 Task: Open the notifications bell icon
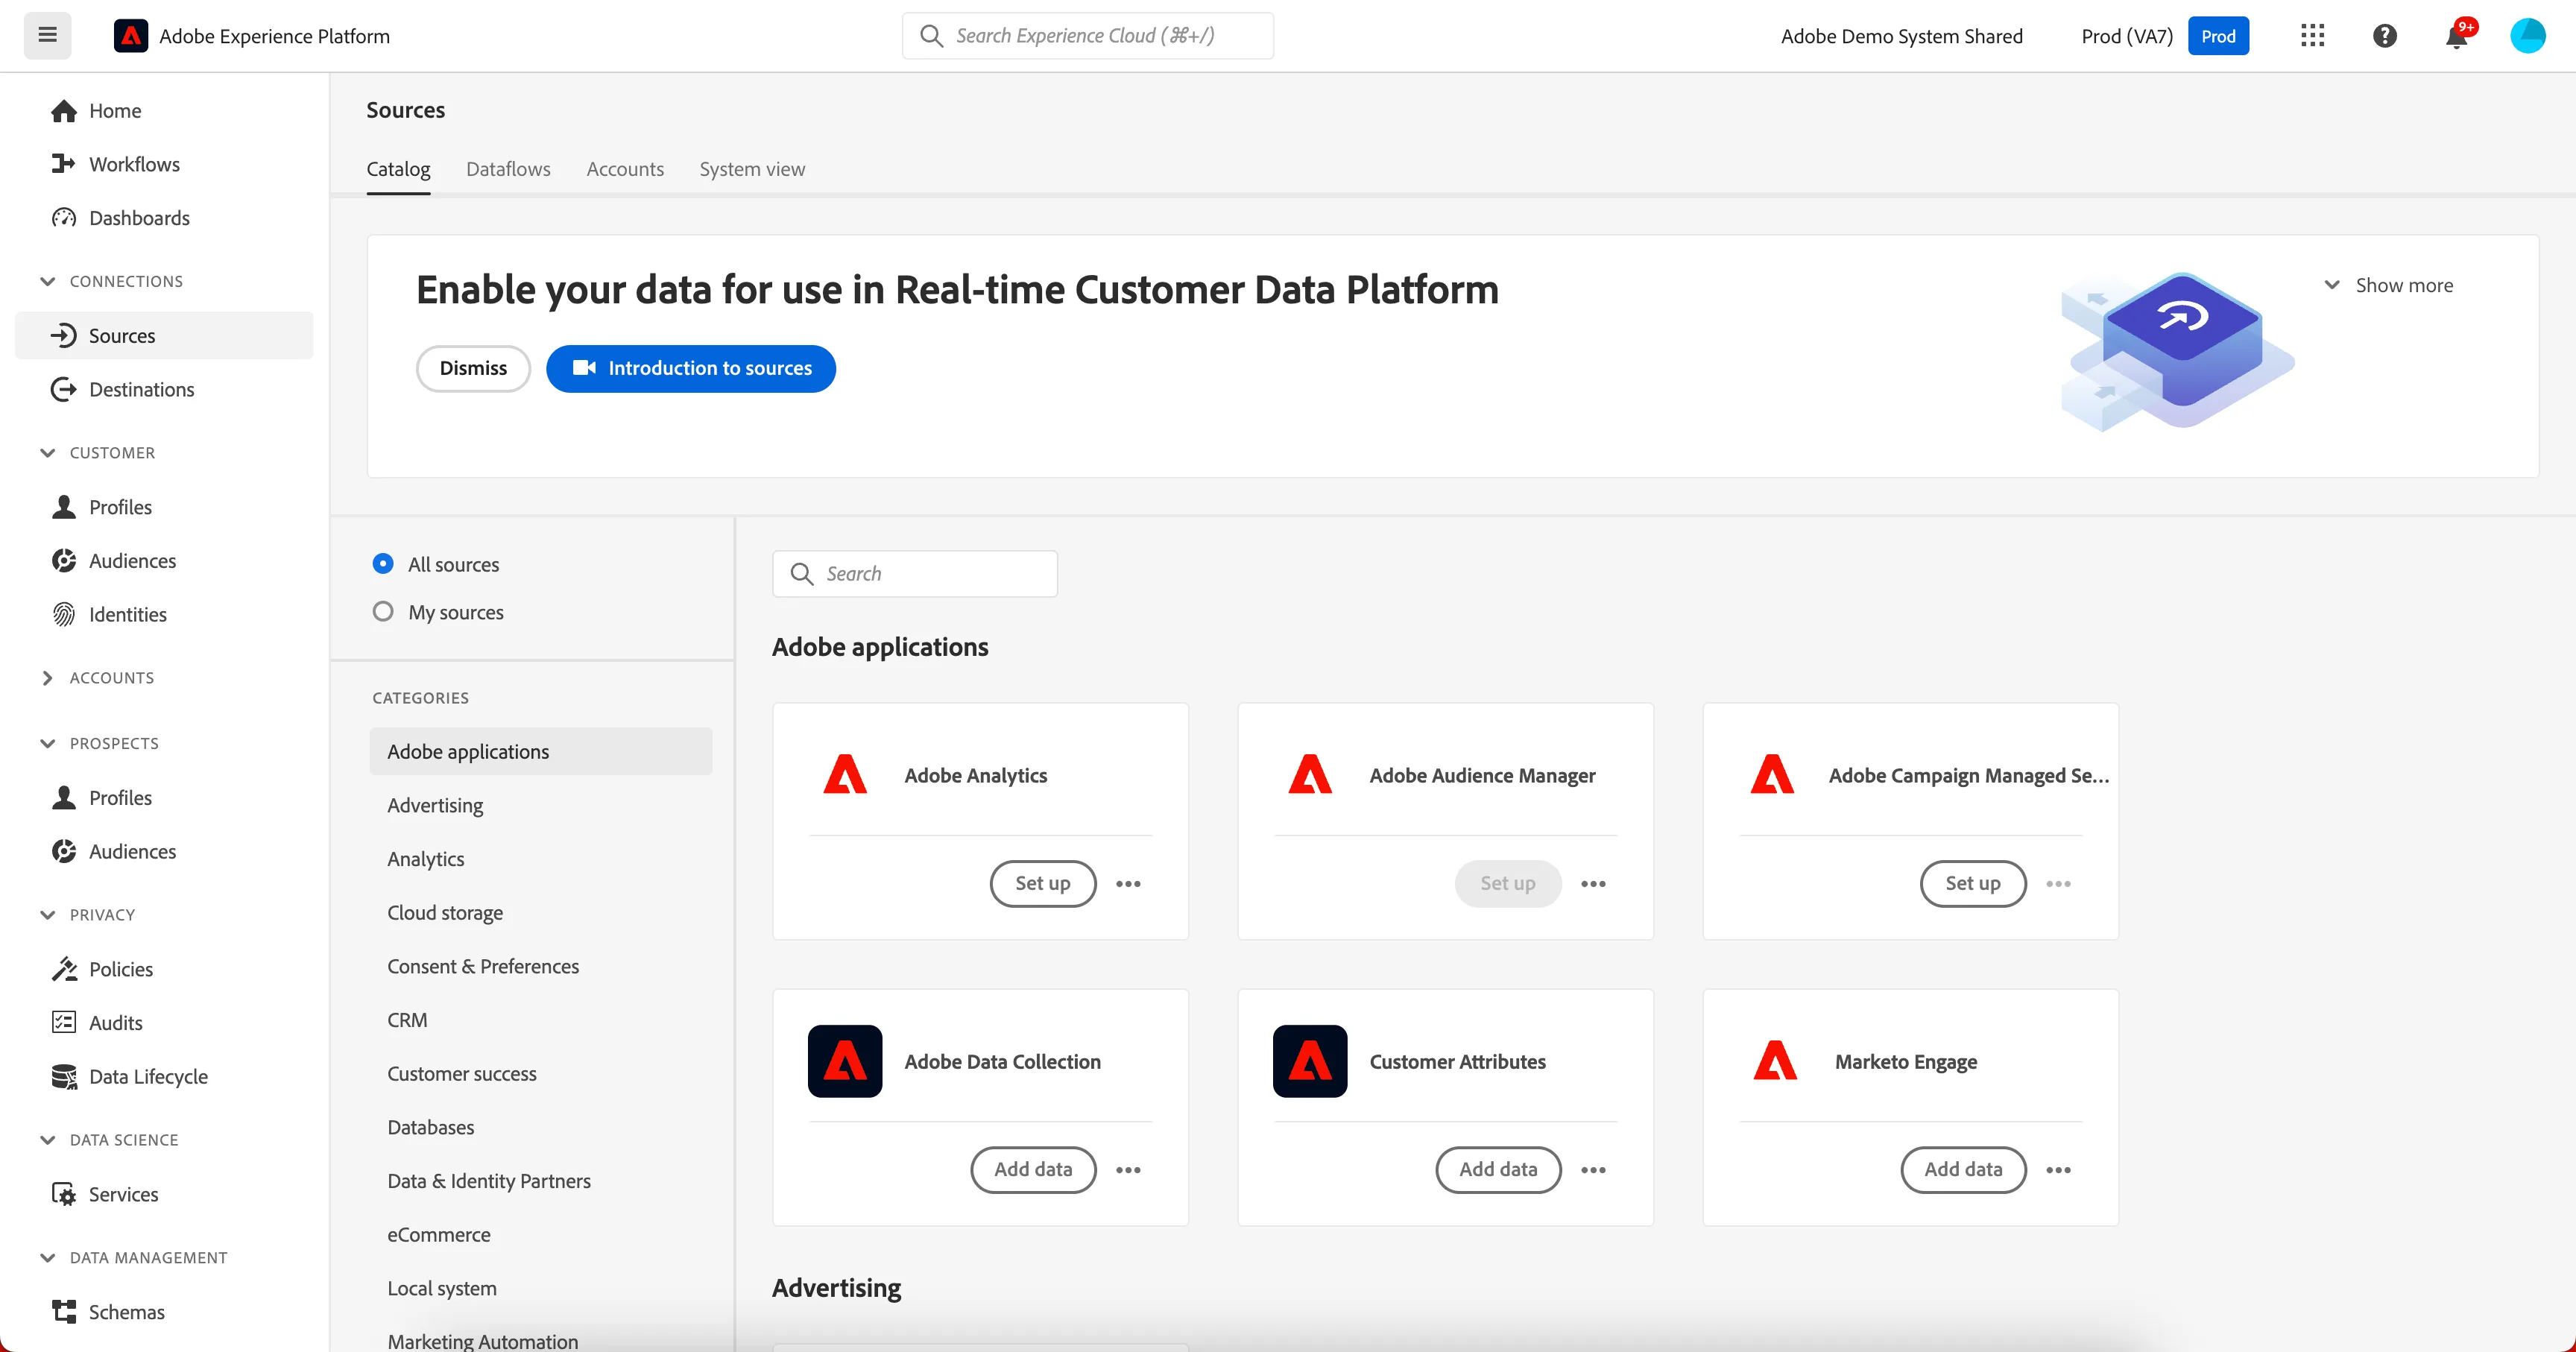pos(2457,36)
